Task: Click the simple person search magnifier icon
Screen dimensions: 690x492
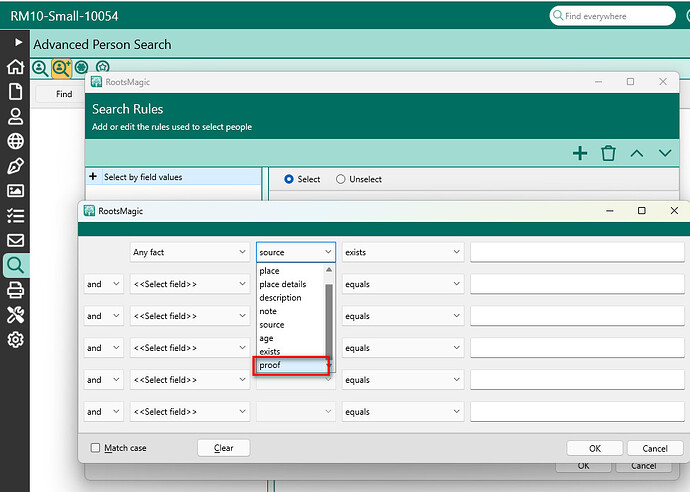Action: coord(40,68)
